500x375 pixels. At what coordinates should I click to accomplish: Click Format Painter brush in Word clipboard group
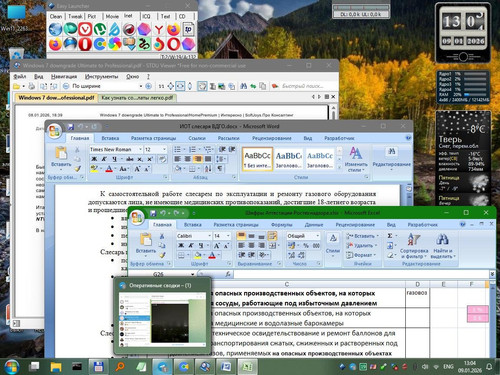(77, 169)
